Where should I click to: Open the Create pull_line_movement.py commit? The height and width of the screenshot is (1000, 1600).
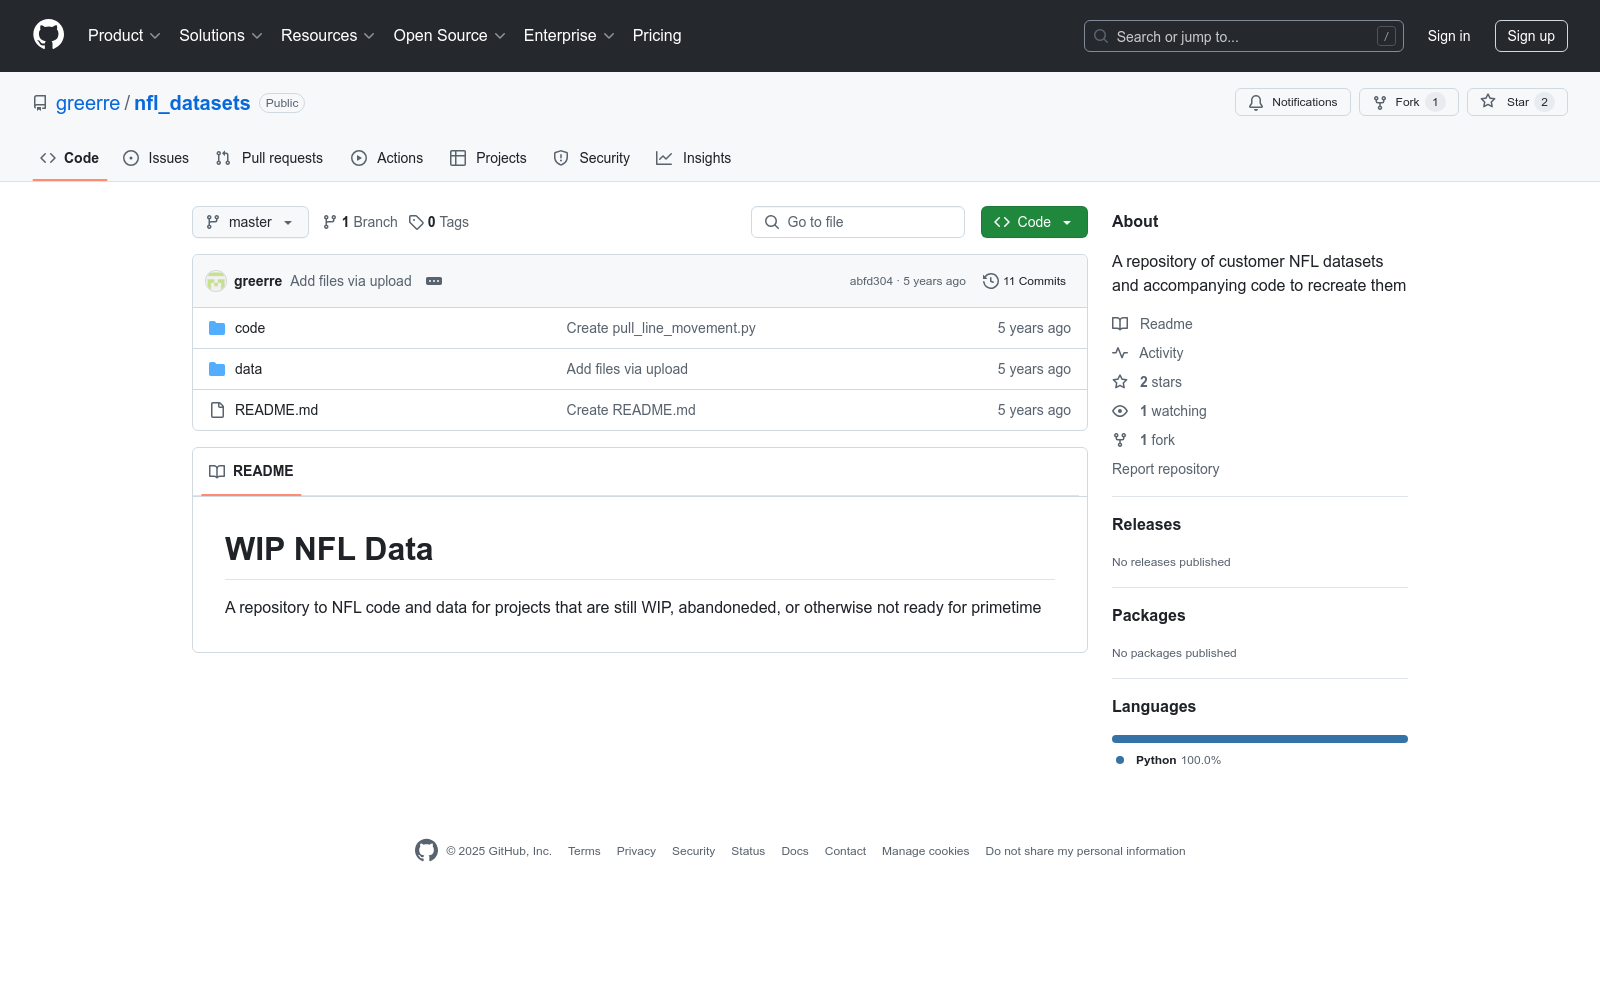coord(661,328)
